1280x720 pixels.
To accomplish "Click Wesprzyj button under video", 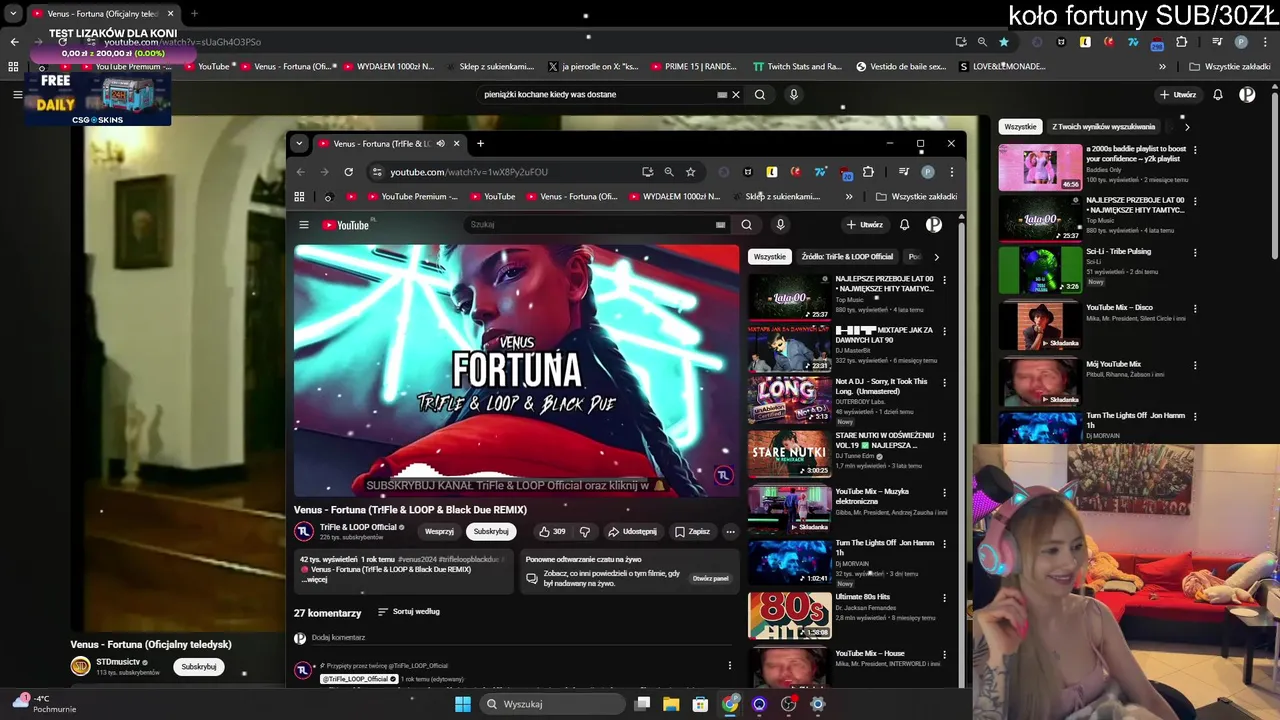I will [x=439, y=532].
